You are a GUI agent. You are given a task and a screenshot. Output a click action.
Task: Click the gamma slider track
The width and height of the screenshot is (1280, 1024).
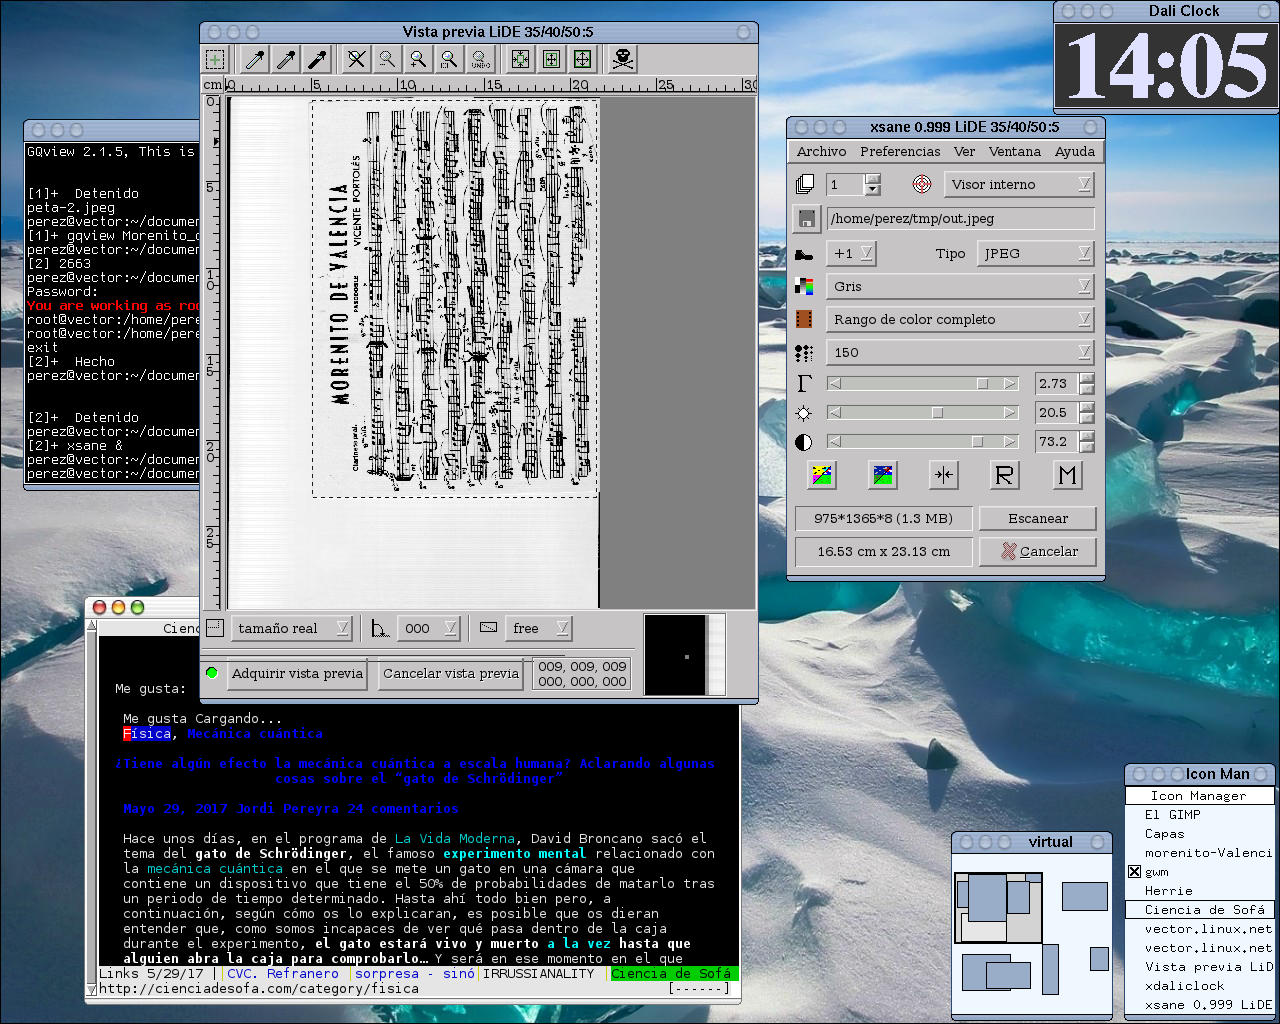coord(924,383)
